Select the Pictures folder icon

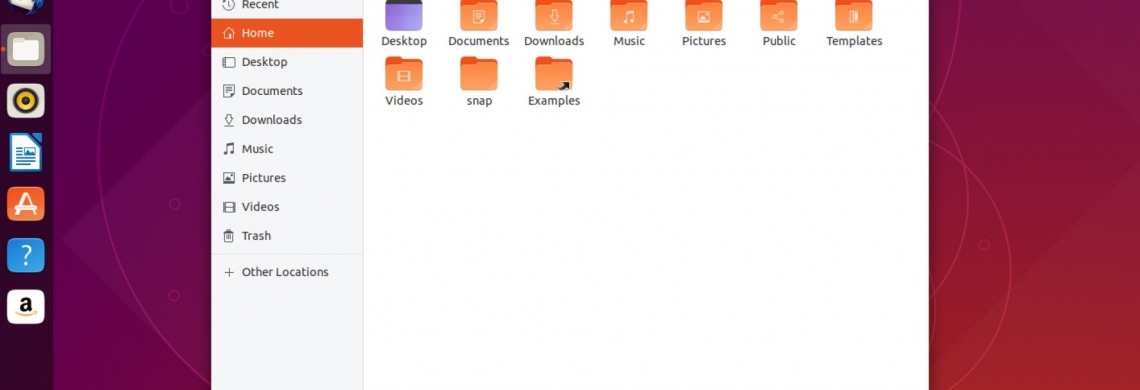pos(704,16)
